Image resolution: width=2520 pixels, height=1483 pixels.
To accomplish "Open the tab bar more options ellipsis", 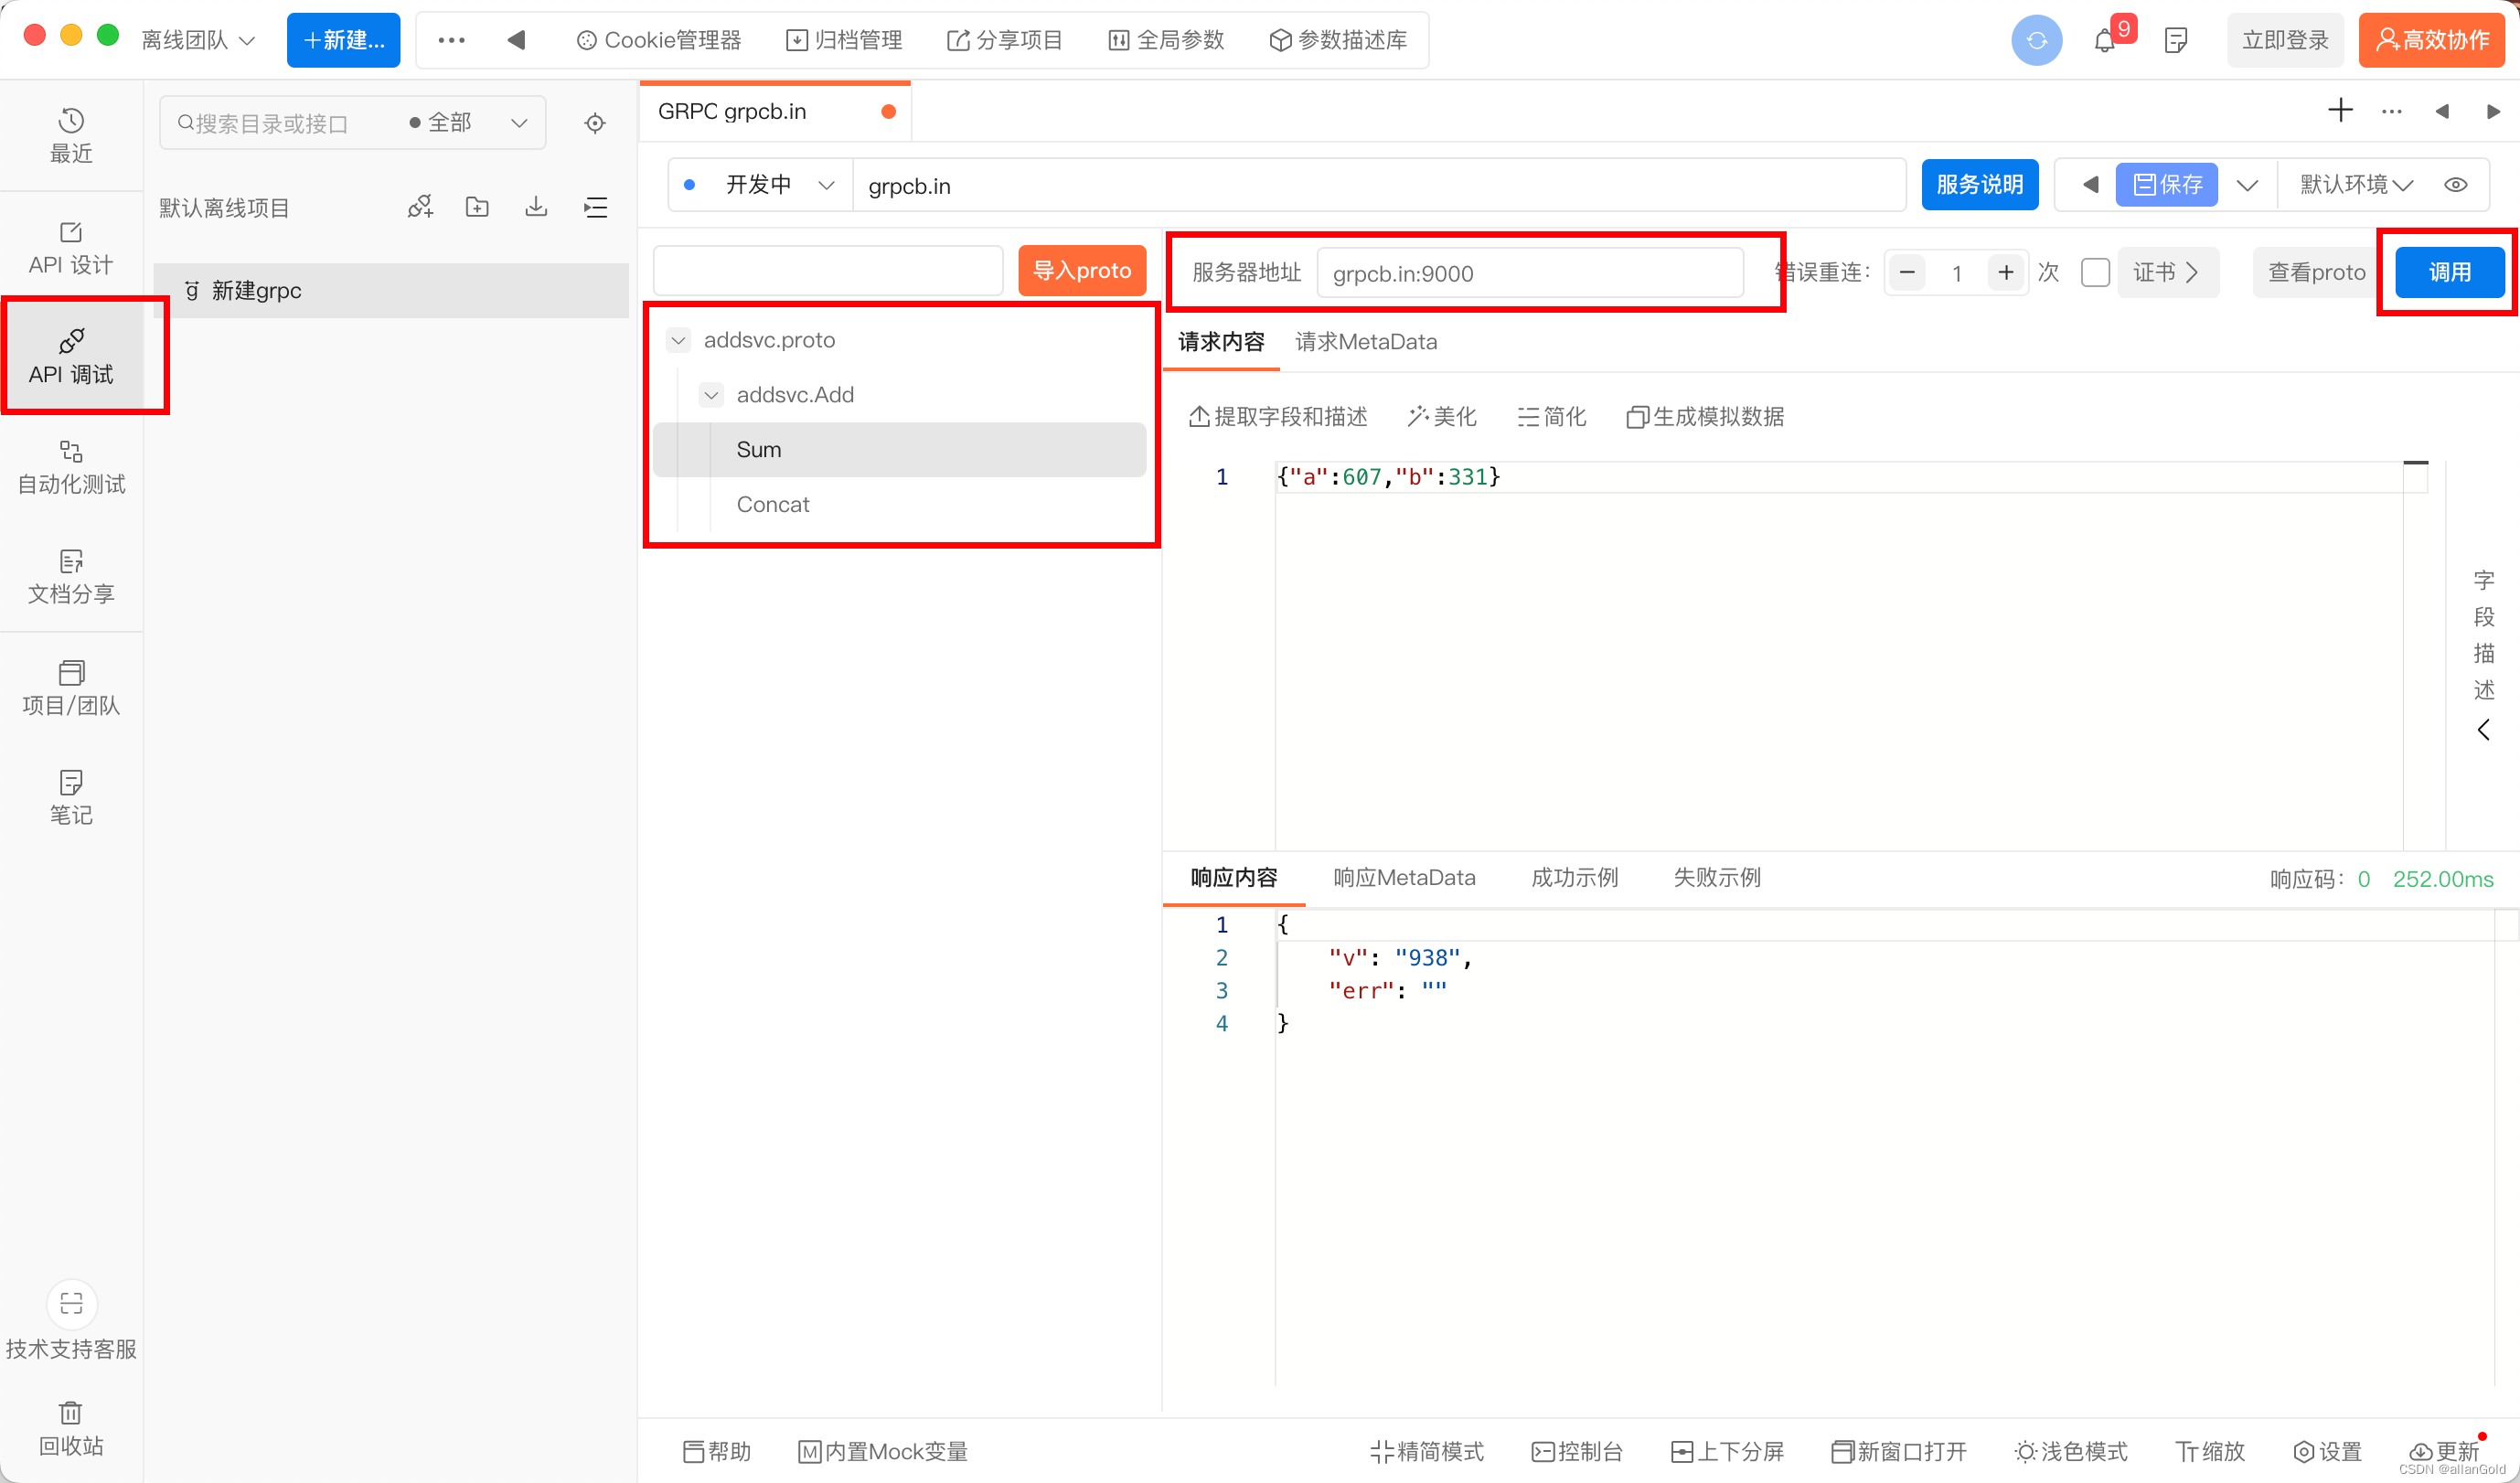I will pos(2392,111).
